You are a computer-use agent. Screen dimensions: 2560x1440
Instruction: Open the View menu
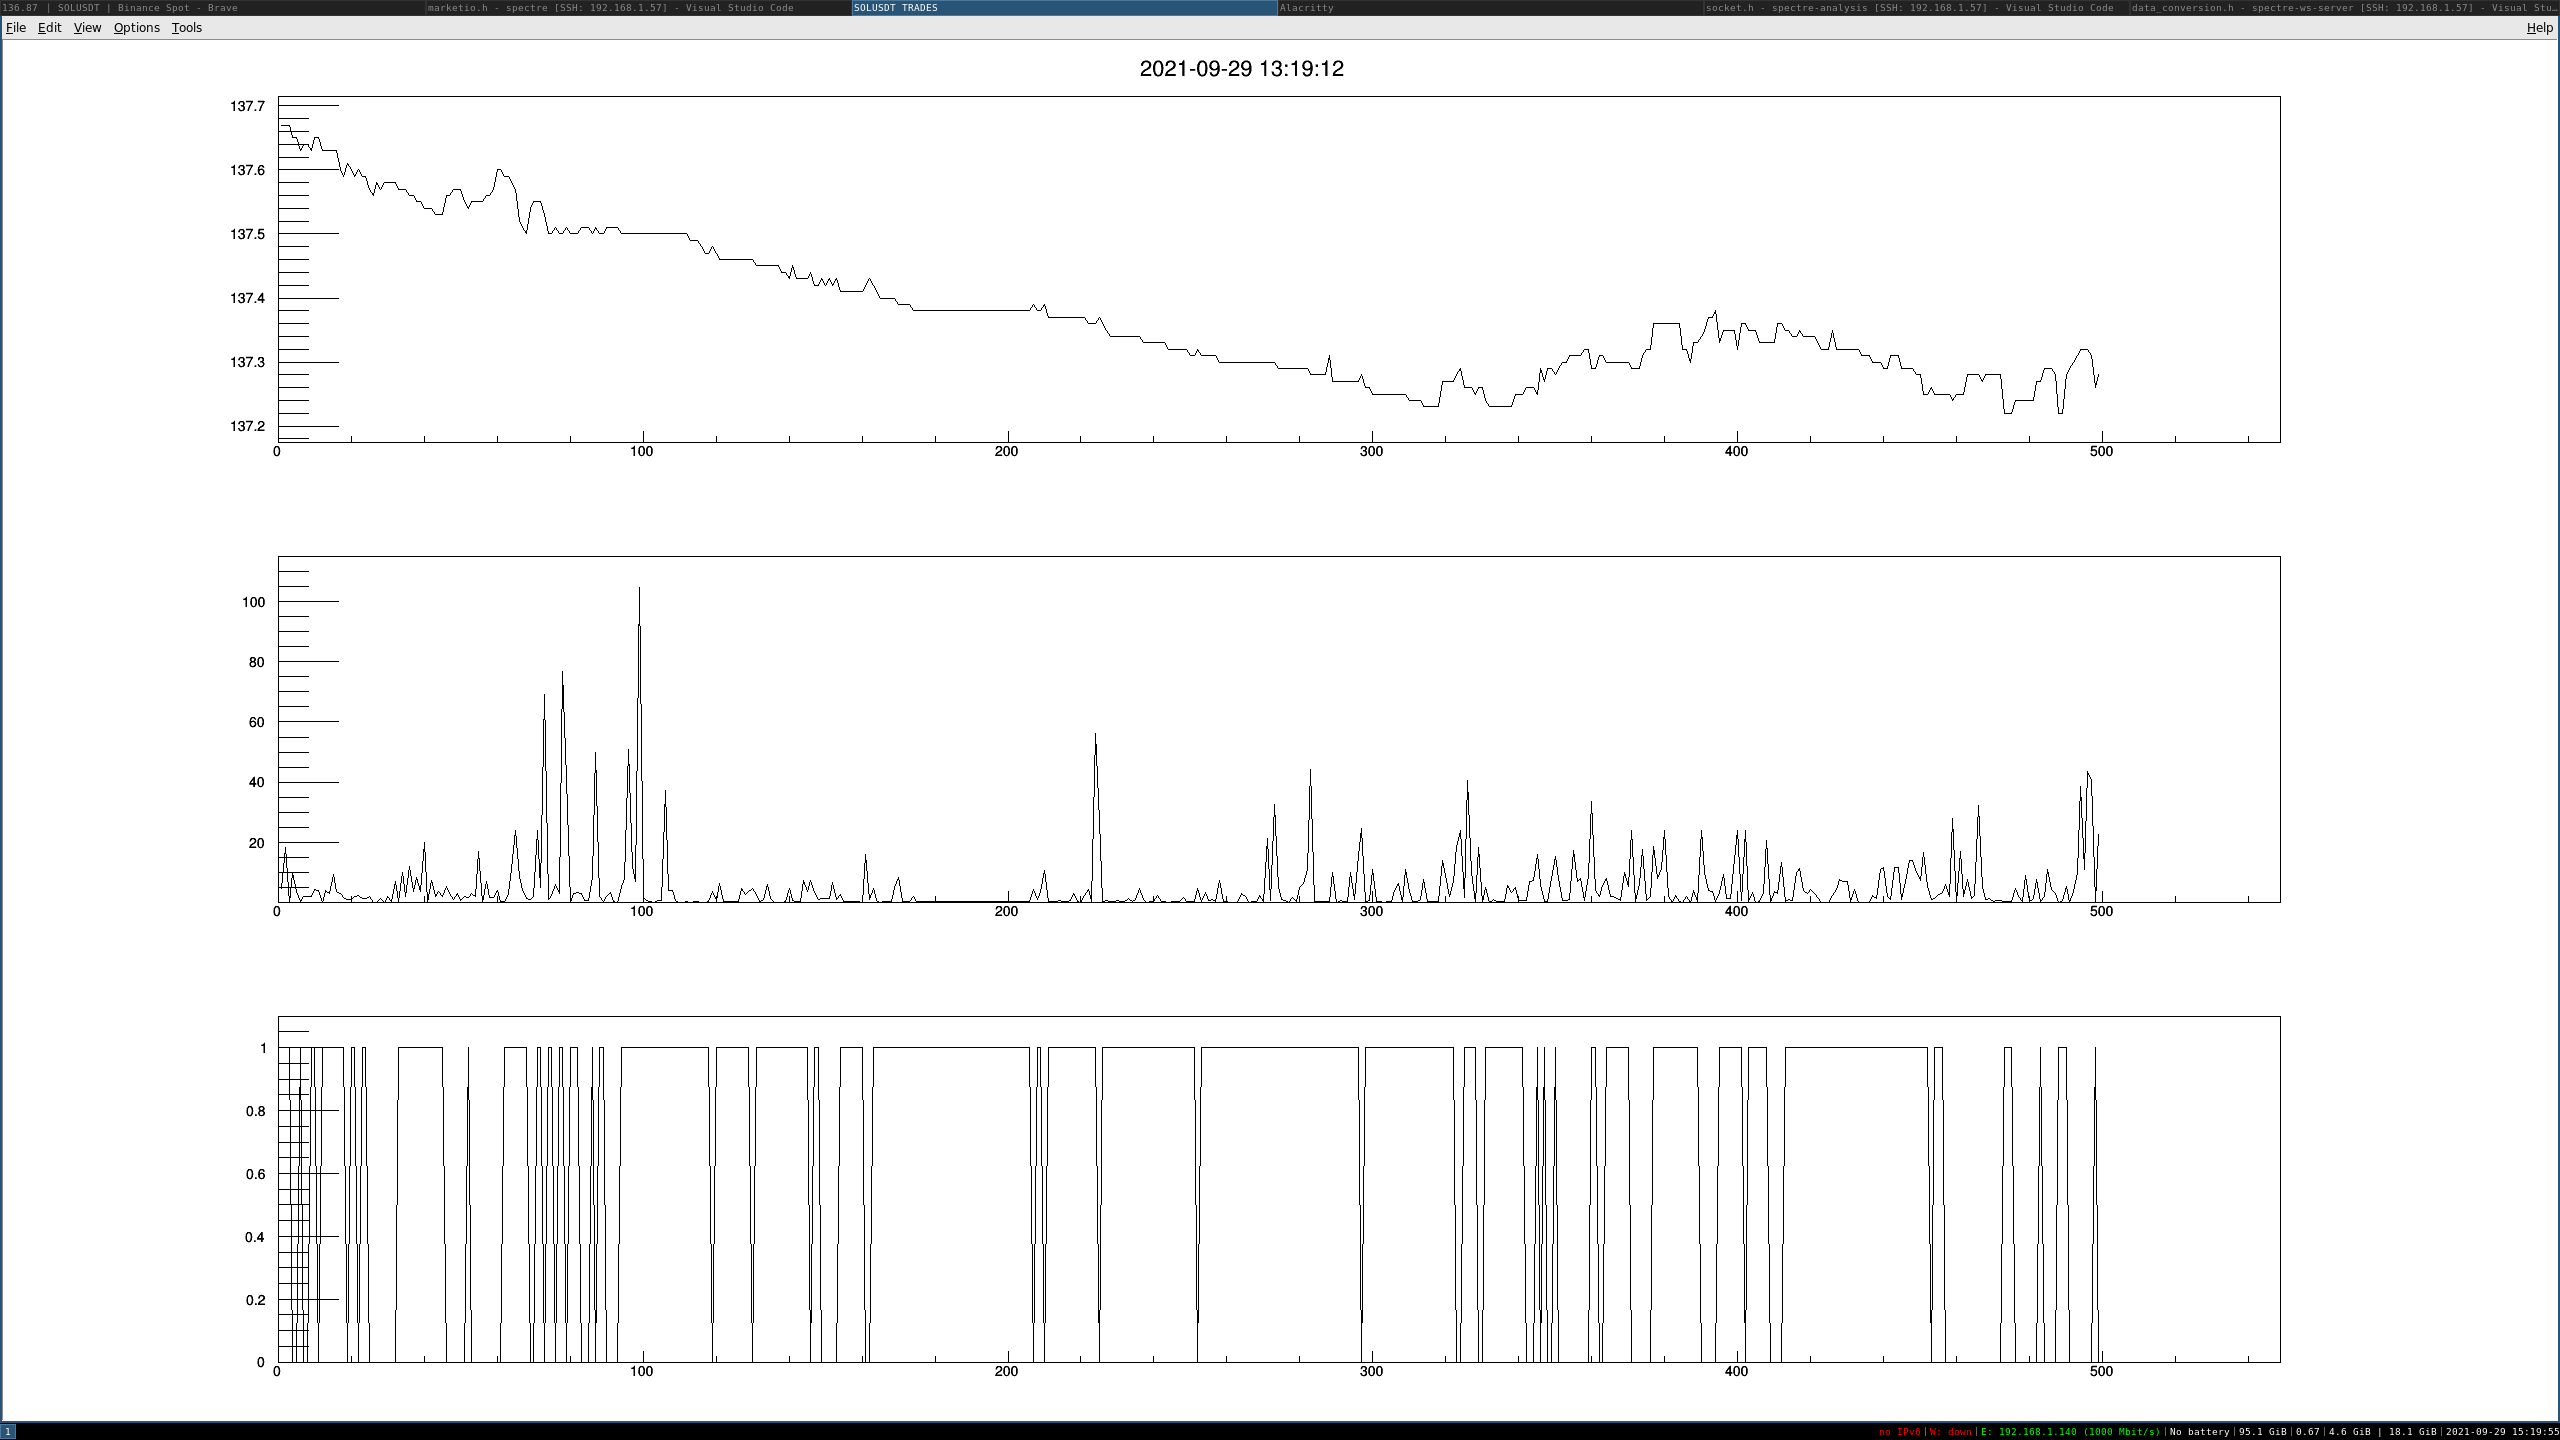(x=87, y=27)
